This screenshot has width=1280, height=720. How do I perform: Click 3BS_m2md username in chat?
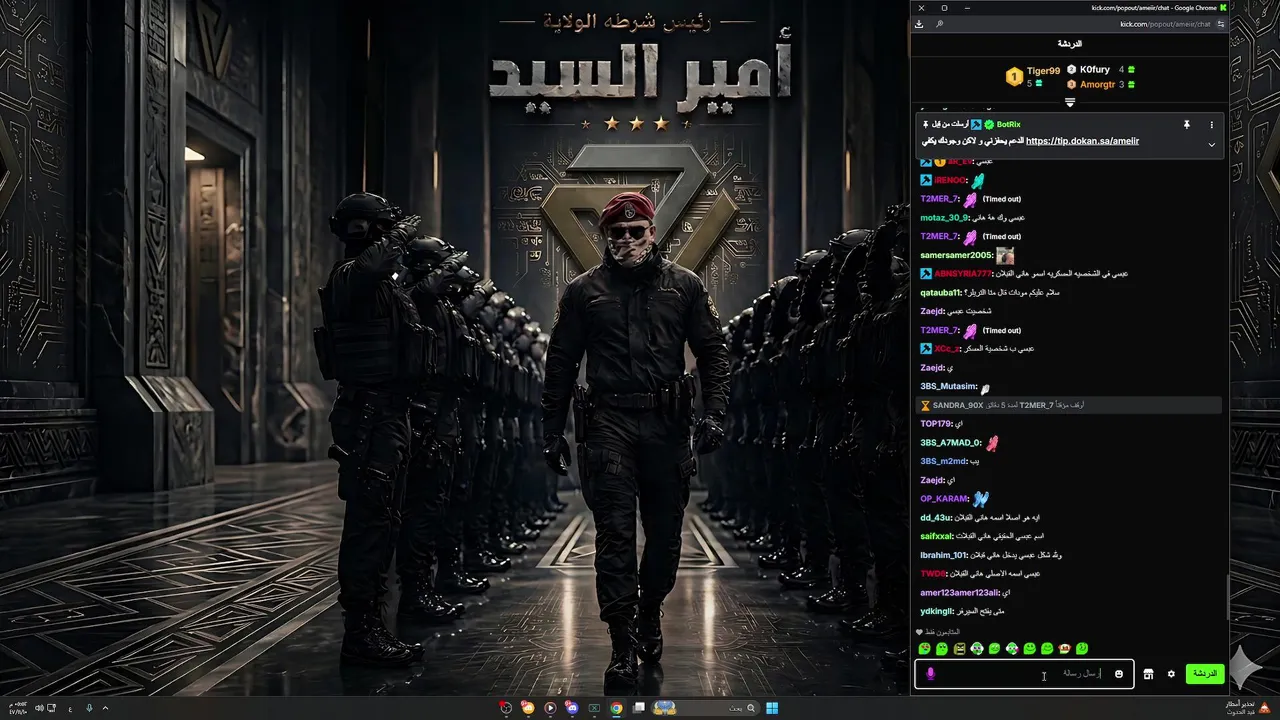pyautogui.click(x=943, y=461)
